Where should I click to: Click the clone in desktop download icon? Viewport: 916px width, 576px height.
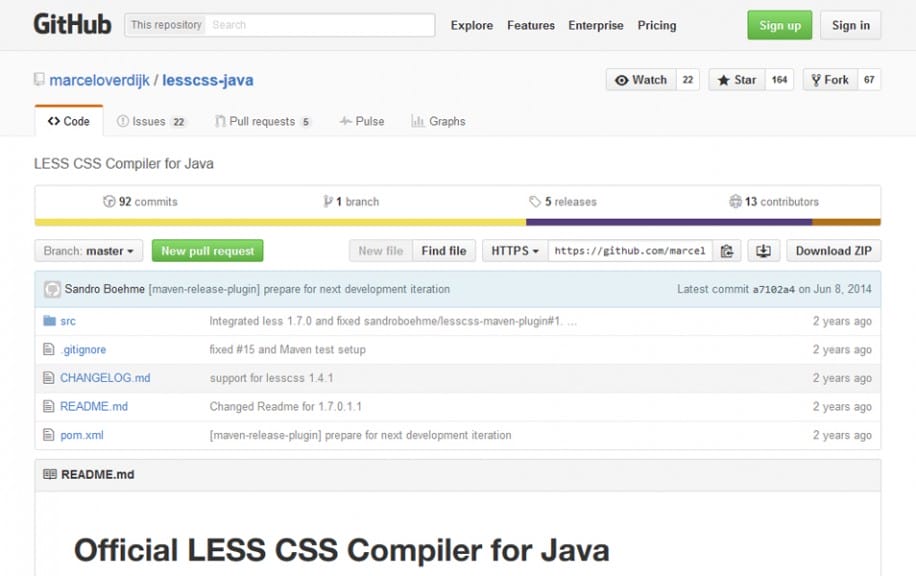[x=763, y=251]
